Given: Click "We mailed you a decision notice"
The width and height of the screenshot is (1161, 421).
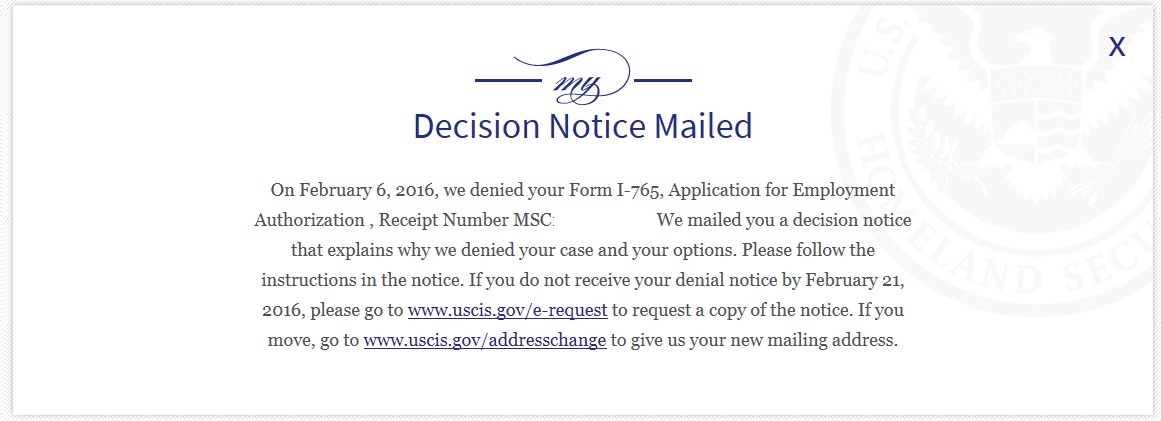Looking at the screenshot, I should point(784,220).
